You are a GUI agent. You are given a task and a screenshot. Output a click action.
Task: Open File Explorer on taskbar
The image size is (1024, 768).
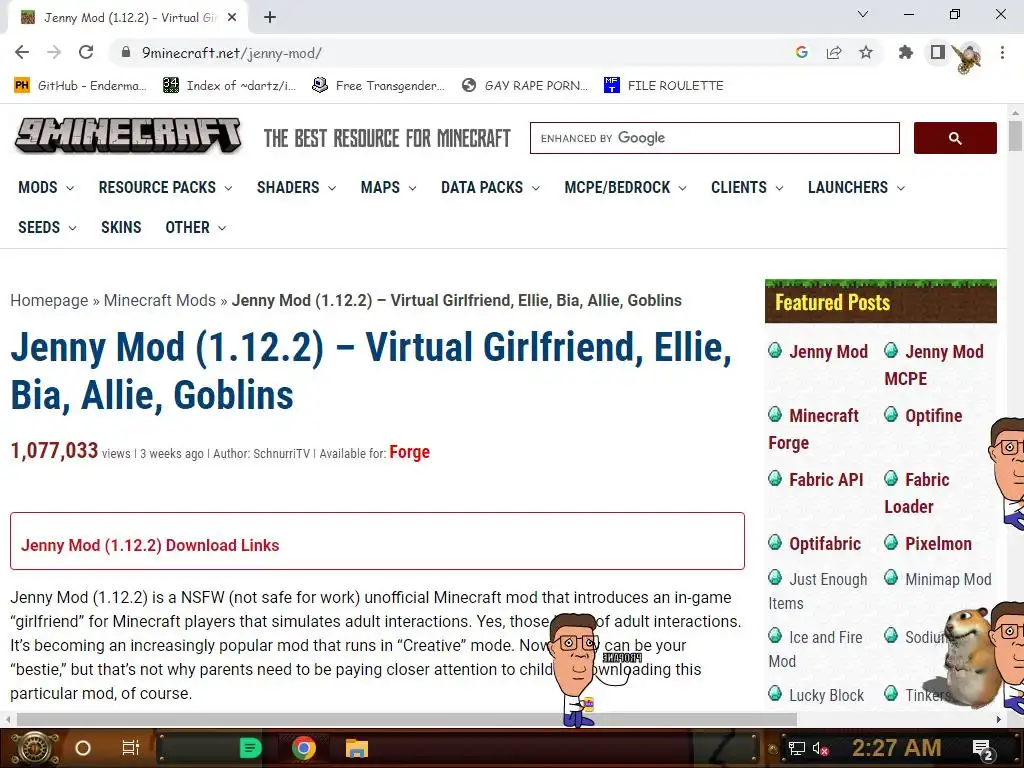click(x=357, y=748)
